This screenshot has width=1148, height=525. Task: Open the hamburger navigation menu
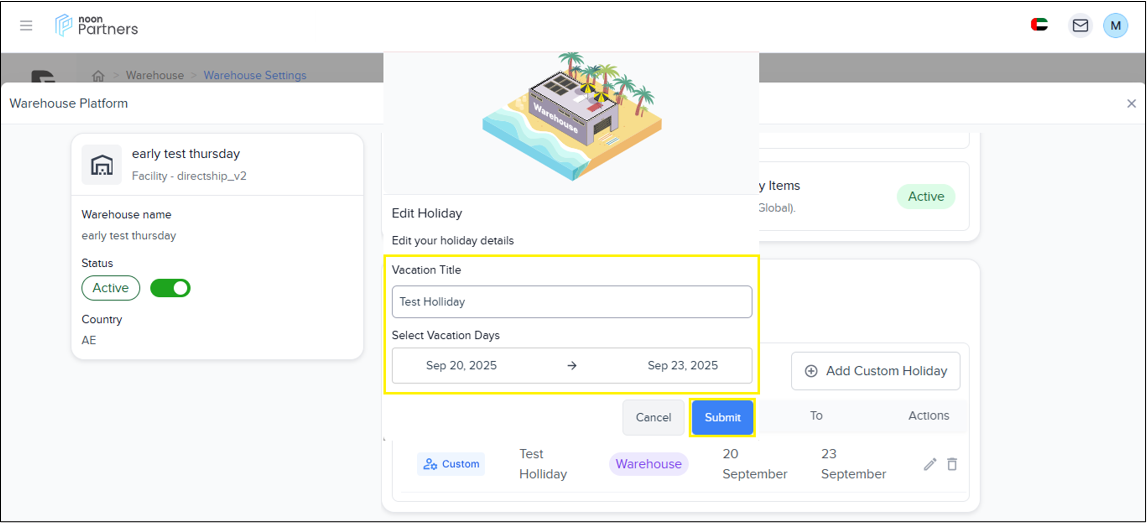click(x=26, y=26)
